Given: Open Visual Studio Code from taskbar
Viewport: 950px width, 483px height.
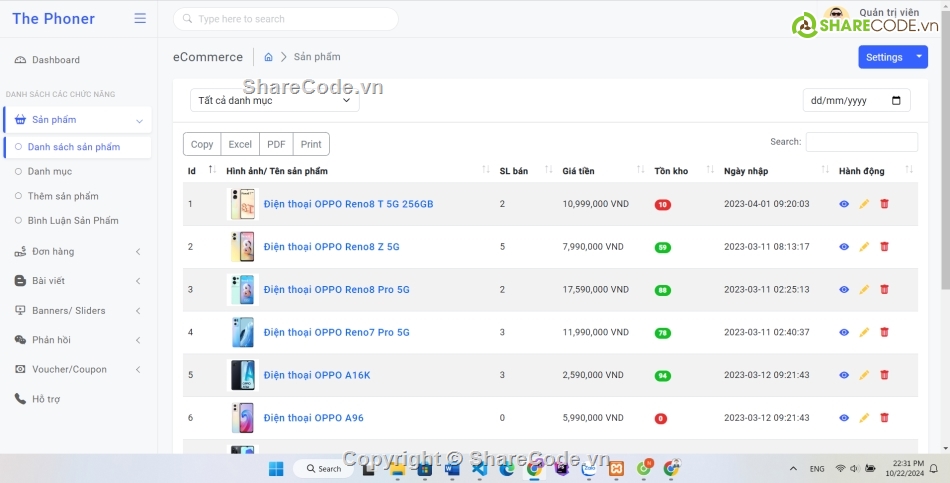Looking at the screenshot, I should 479,468.
